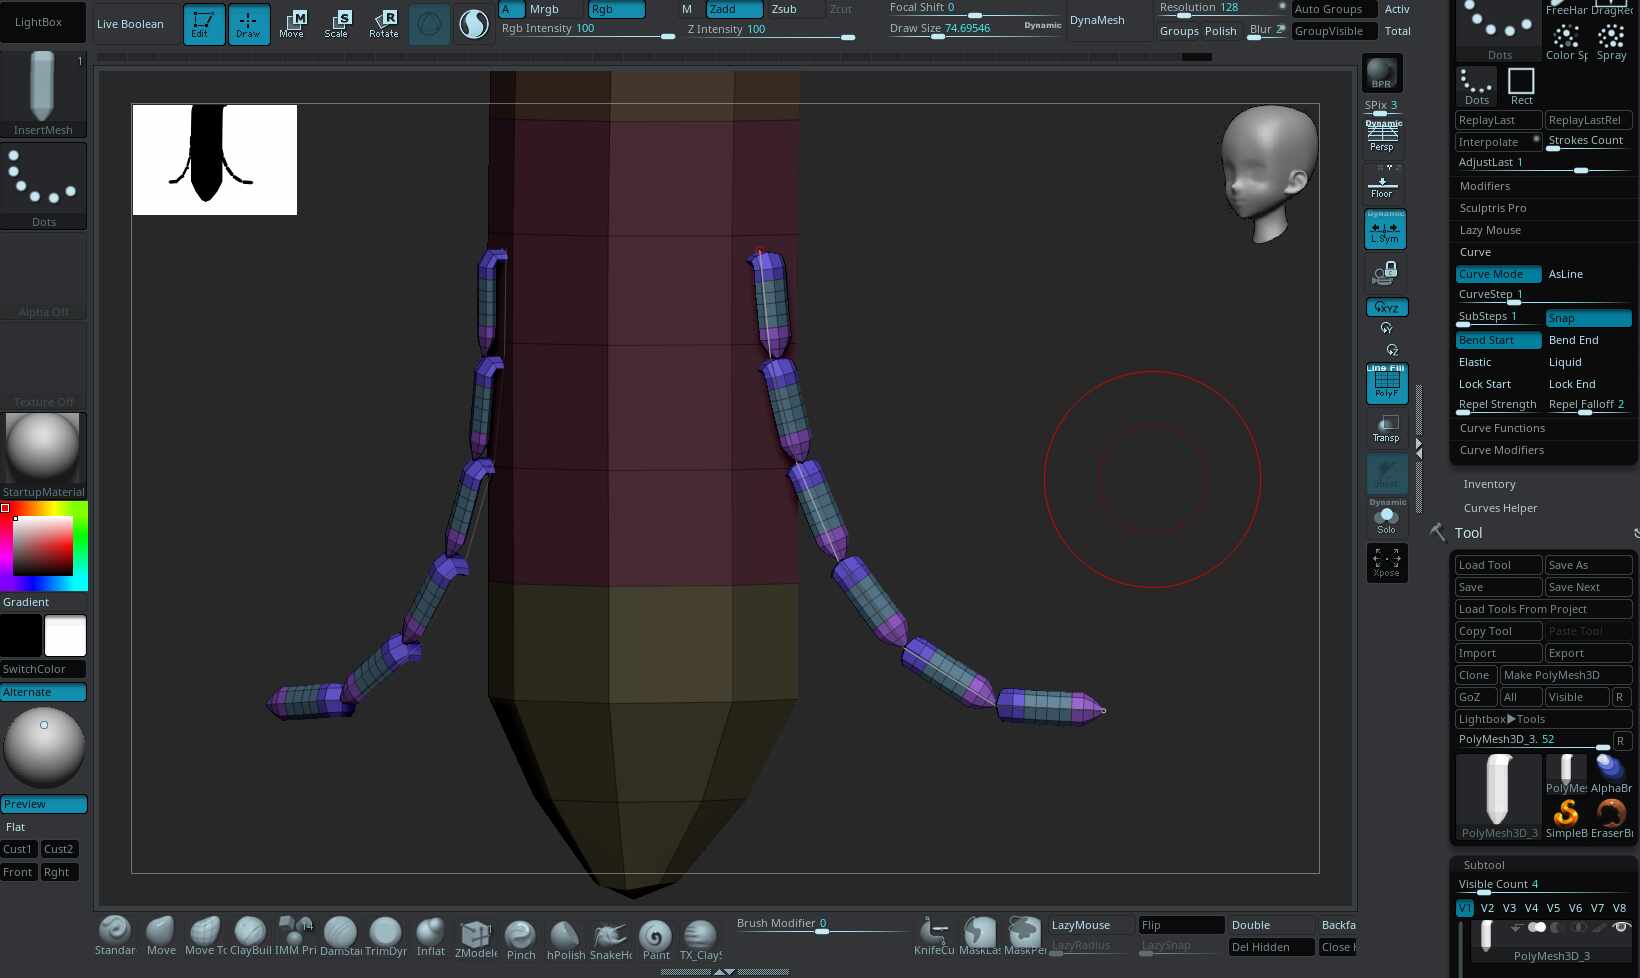Toggle Curve Mode on or off

[x=1498, y=274]
